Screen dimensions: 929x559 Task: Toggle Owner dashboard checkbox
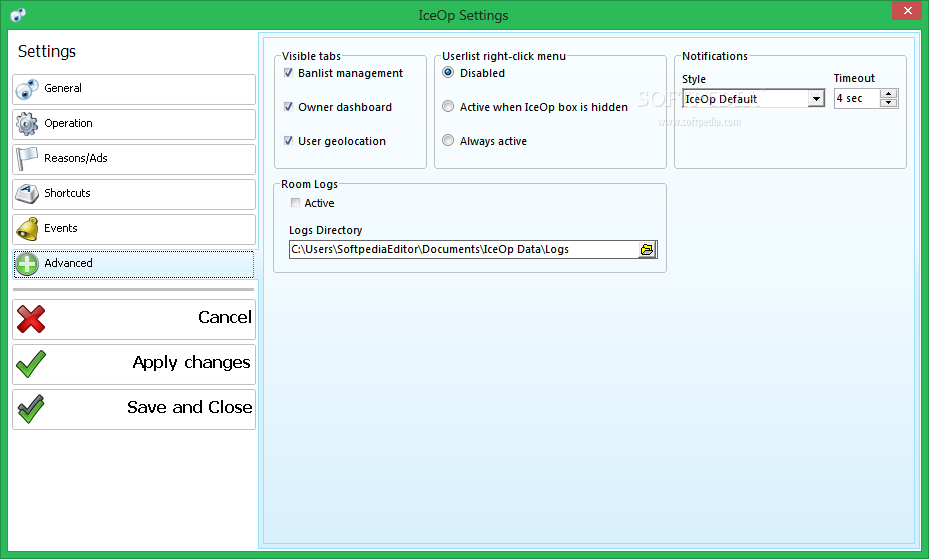pos(289,107)
